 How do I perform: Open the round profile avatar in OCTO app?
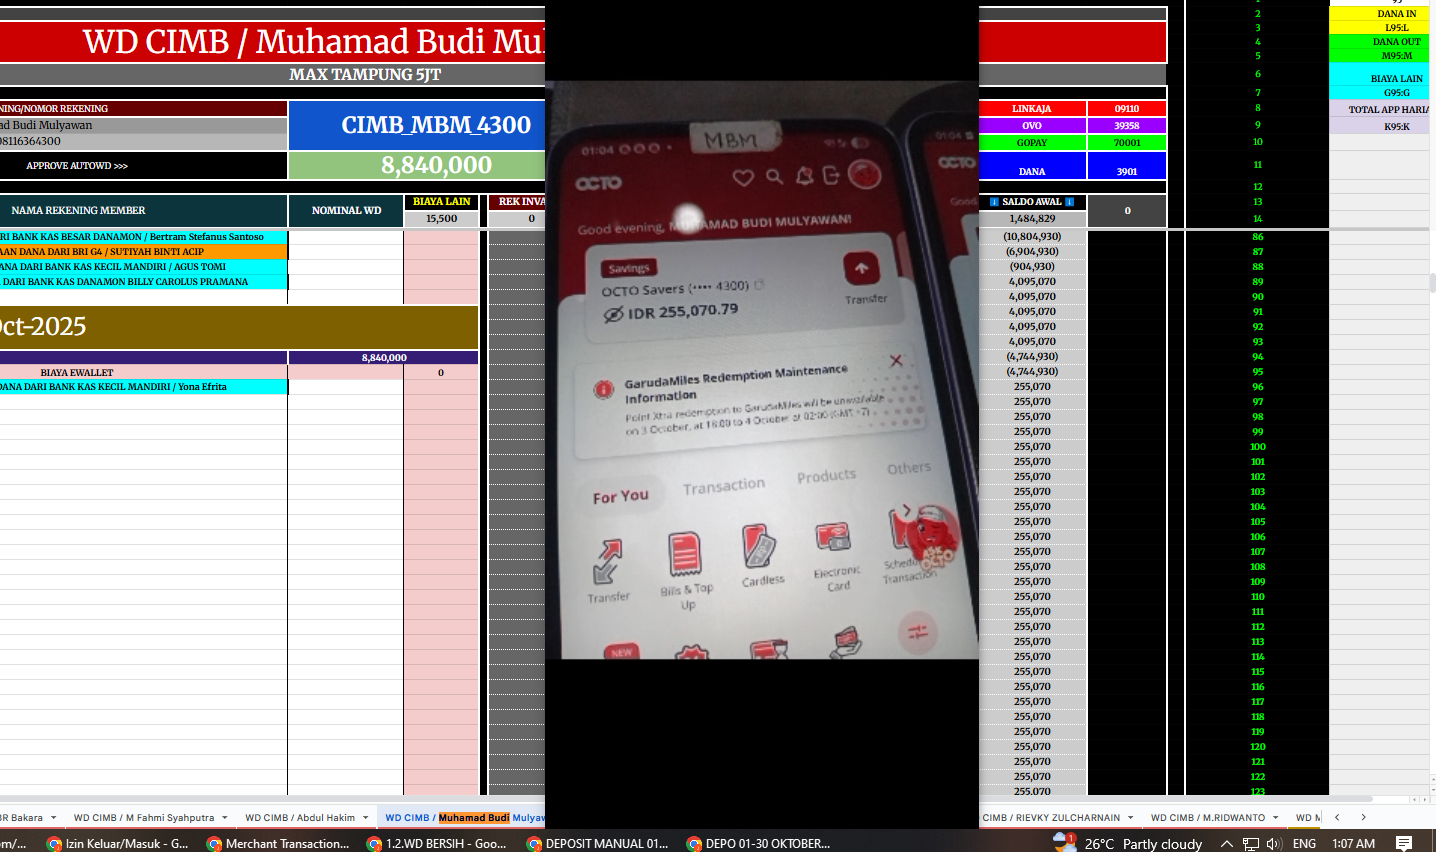pyautogui.click(x=864, y=174)
